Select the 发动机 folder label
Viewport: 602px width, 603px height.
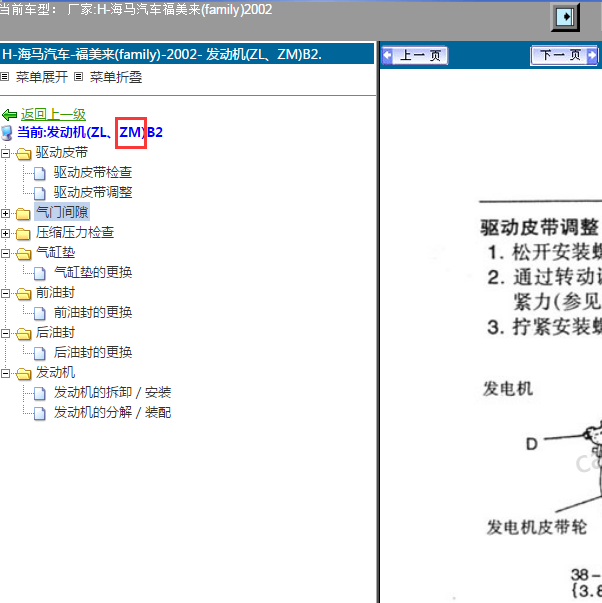tap(55, 372)
